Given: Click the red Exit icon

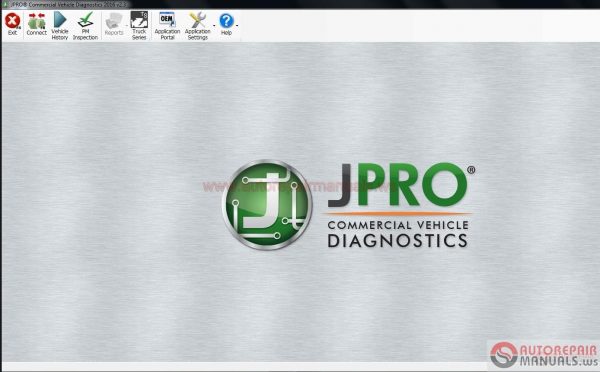Looking at the screenshot, I should pyautogui.click(x=12, y=21).
